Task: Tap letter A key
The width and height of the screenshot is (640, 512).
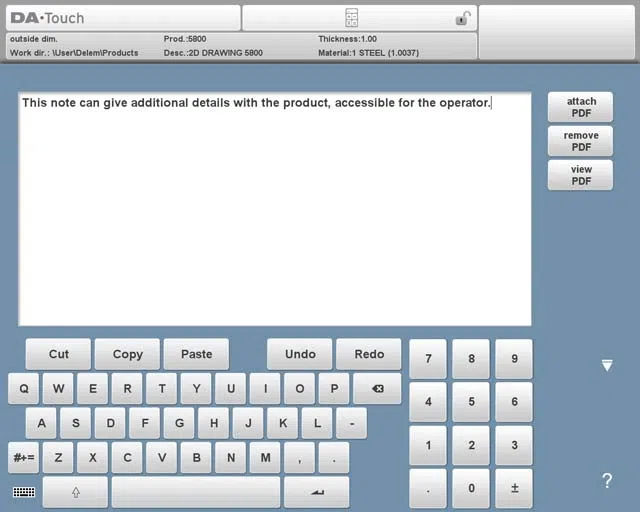Action: pyautogui.click(x=41, y=423)
